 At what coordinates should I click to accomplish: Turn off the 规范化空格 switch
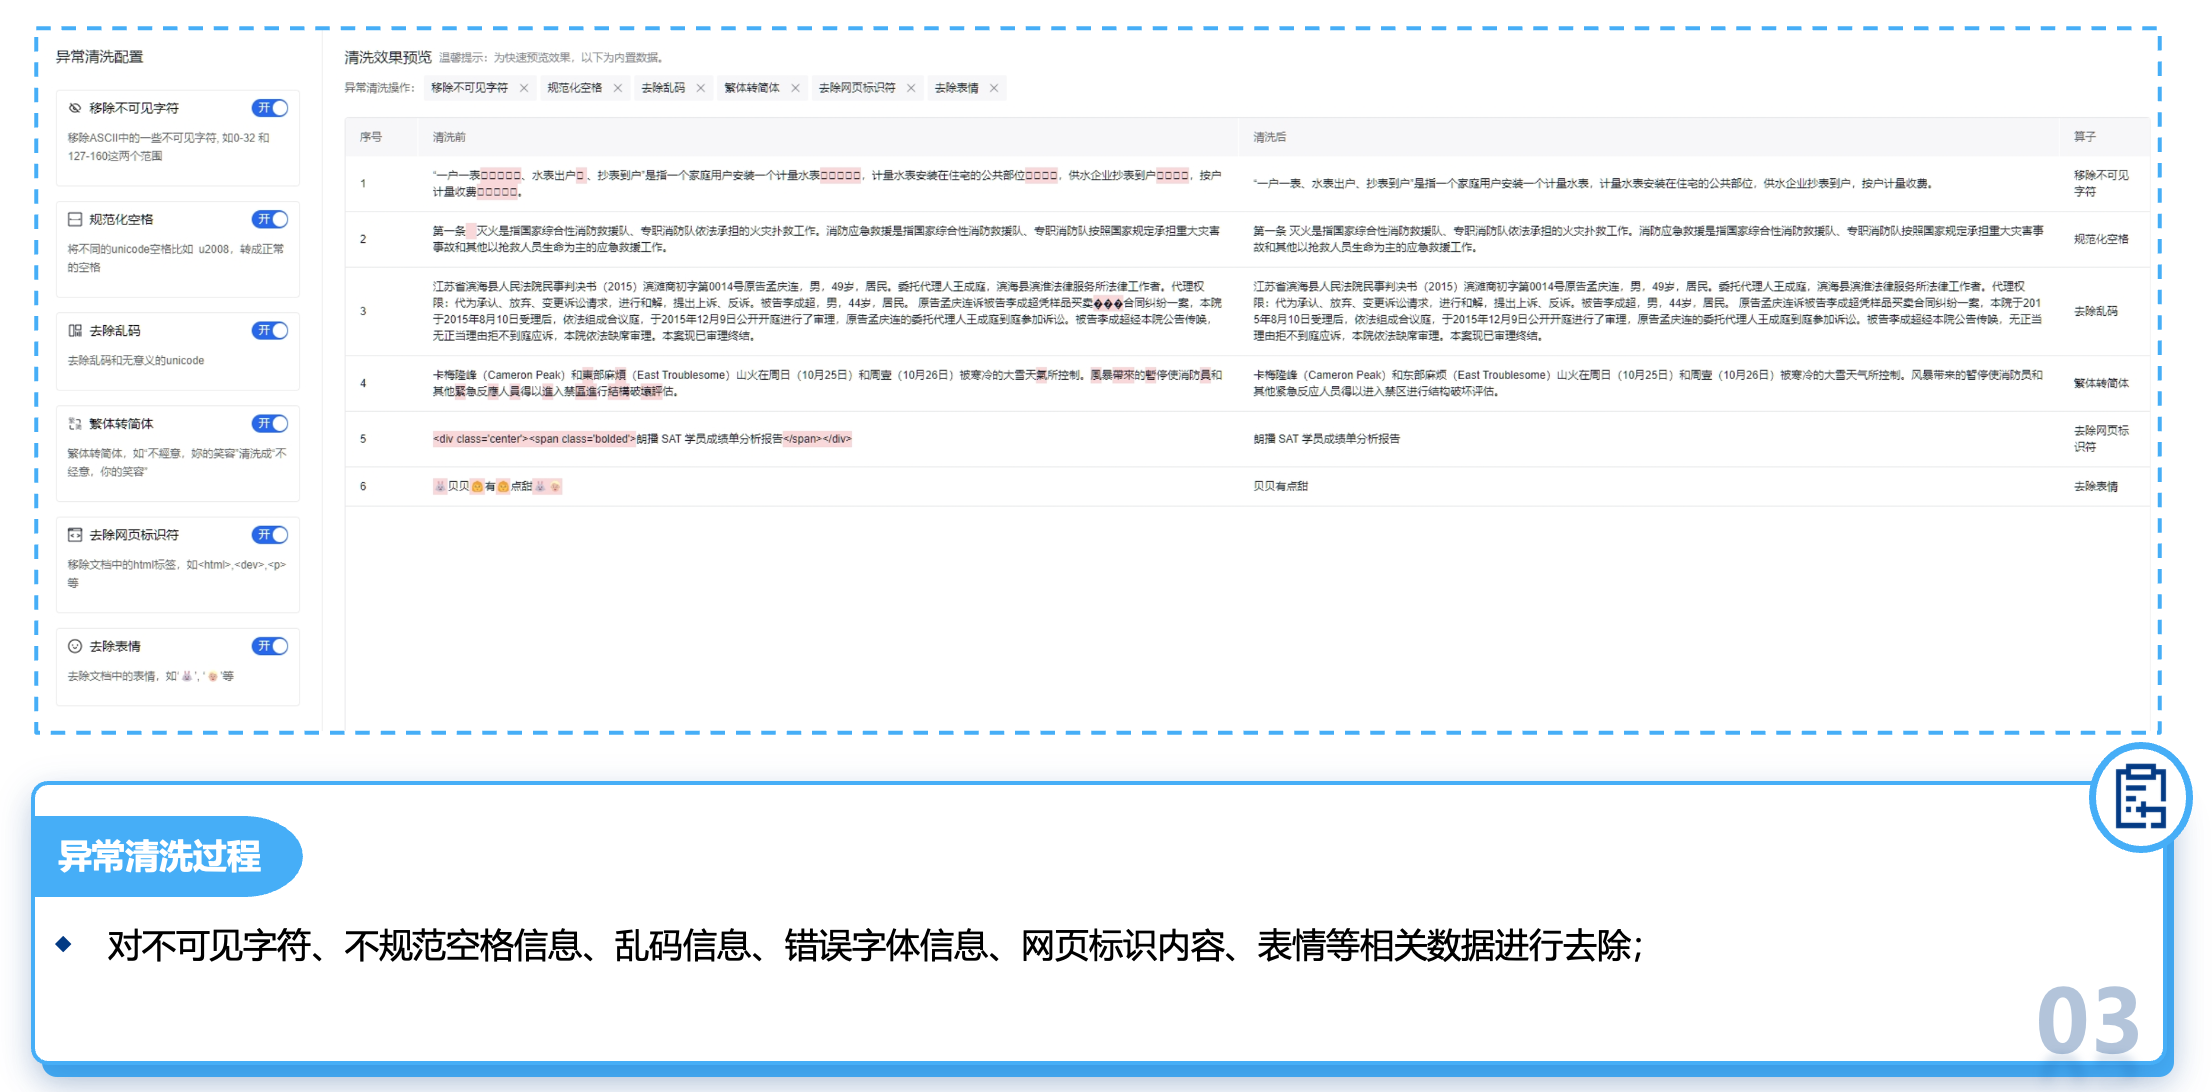(270, 219)
